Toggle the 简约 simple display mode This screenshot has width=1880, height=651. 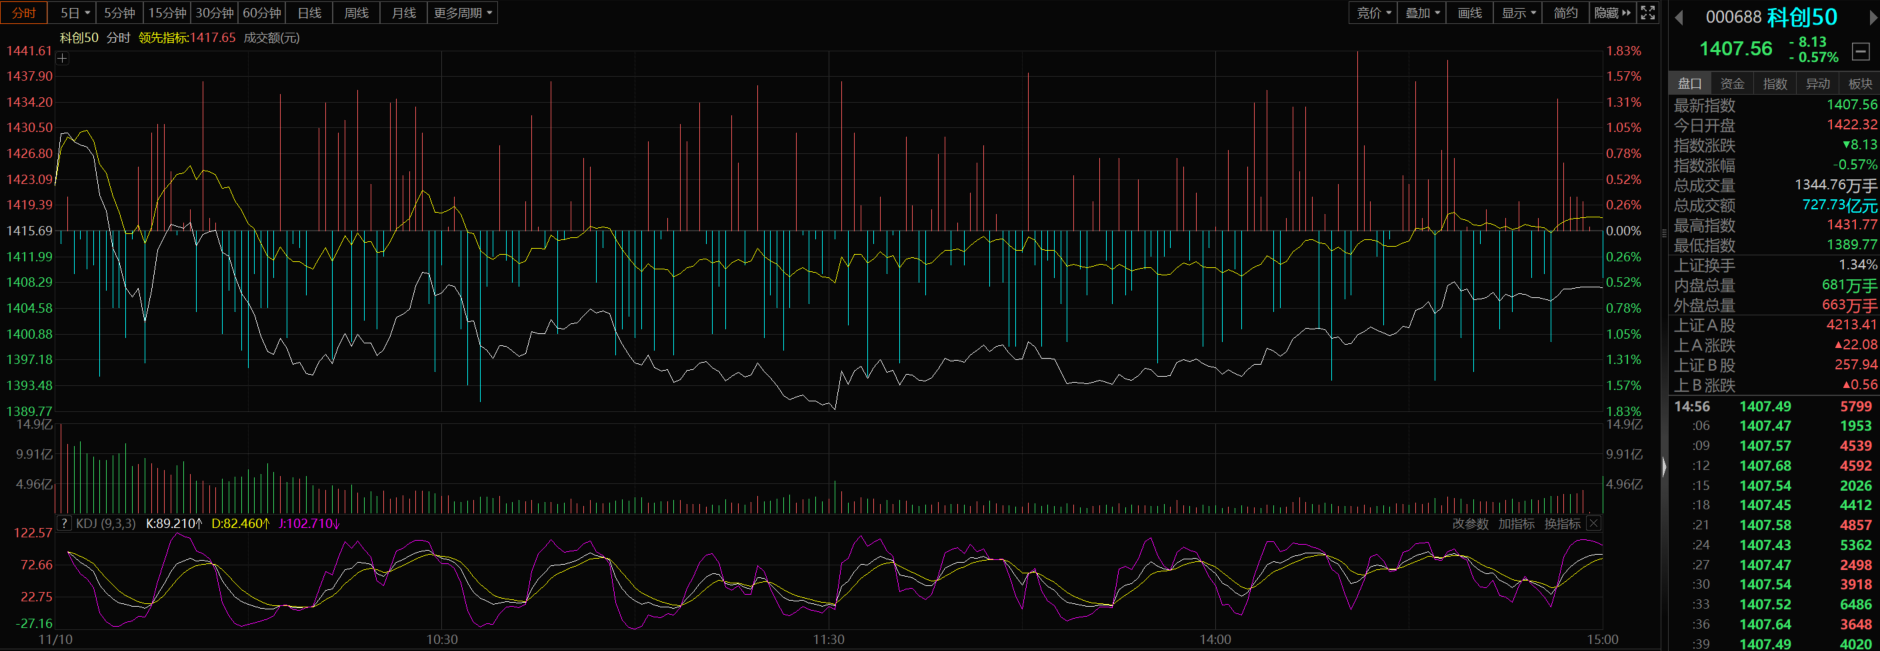[1565, 13]
